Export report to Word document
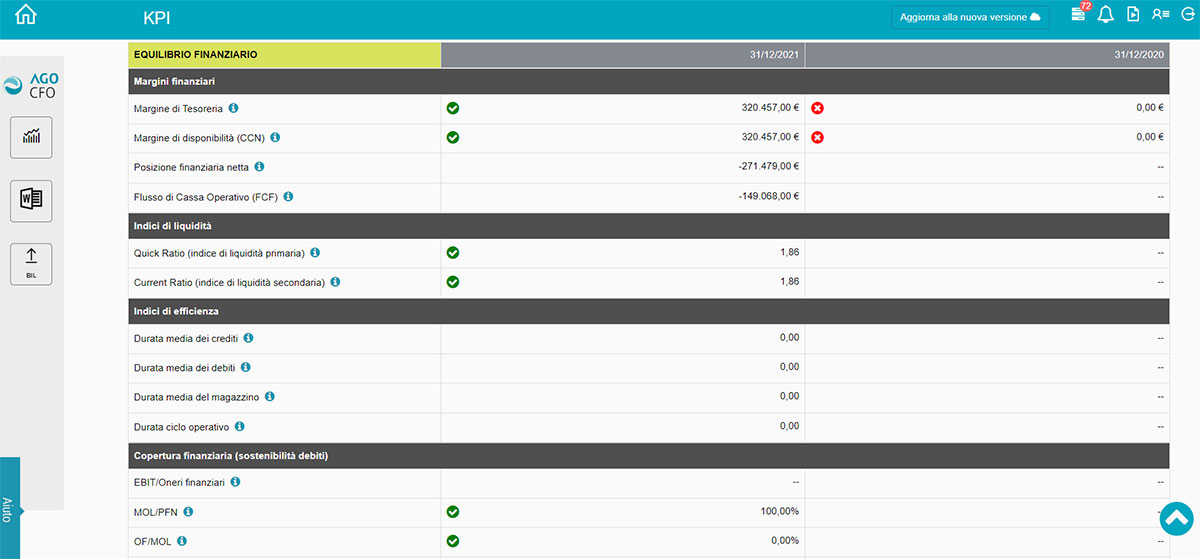 pyautogui.click(x=31, y=200)
